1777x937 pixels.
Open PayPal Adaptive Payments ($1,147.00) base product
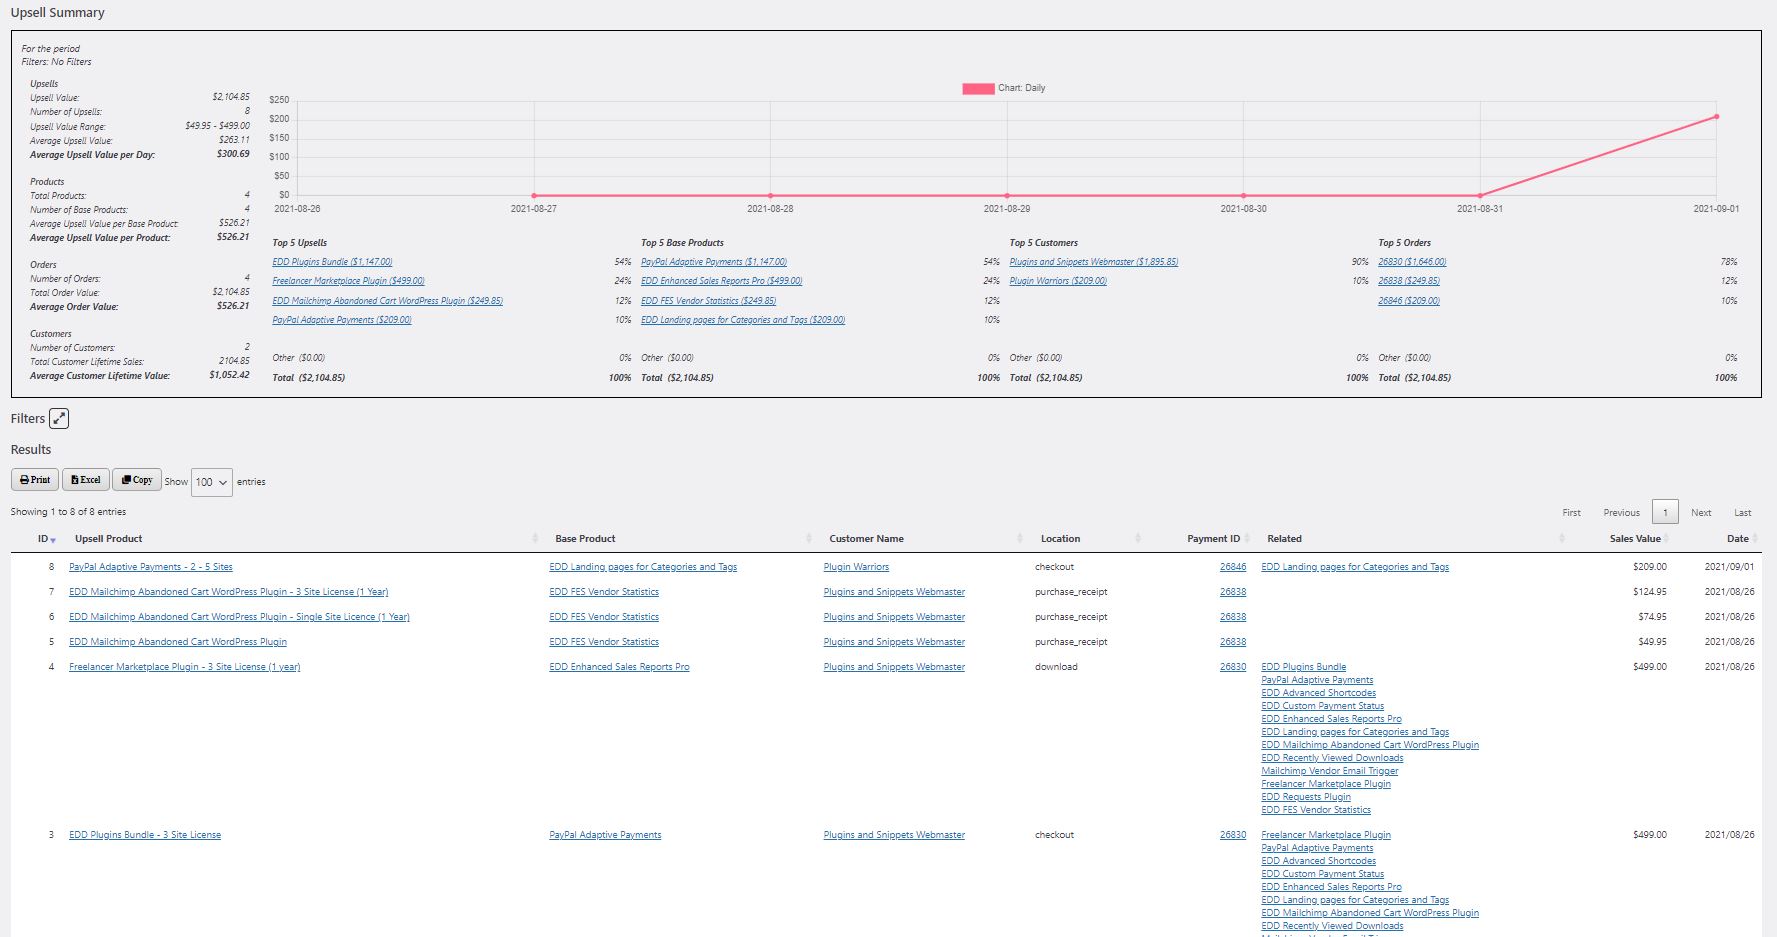pyautogui.click(x=714, y=262)
